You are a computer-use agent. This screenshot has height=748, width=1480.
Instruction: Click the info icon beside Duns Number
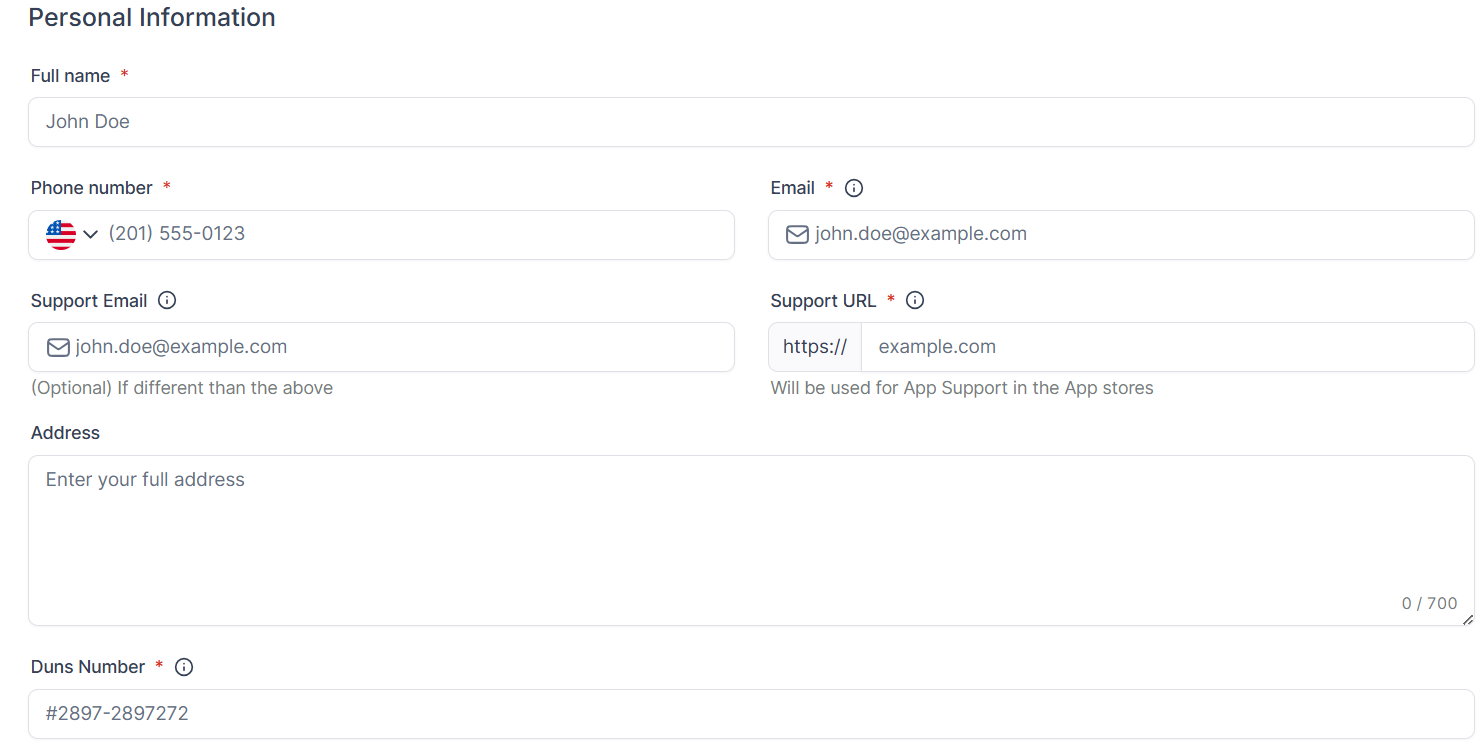coord(184,667)
